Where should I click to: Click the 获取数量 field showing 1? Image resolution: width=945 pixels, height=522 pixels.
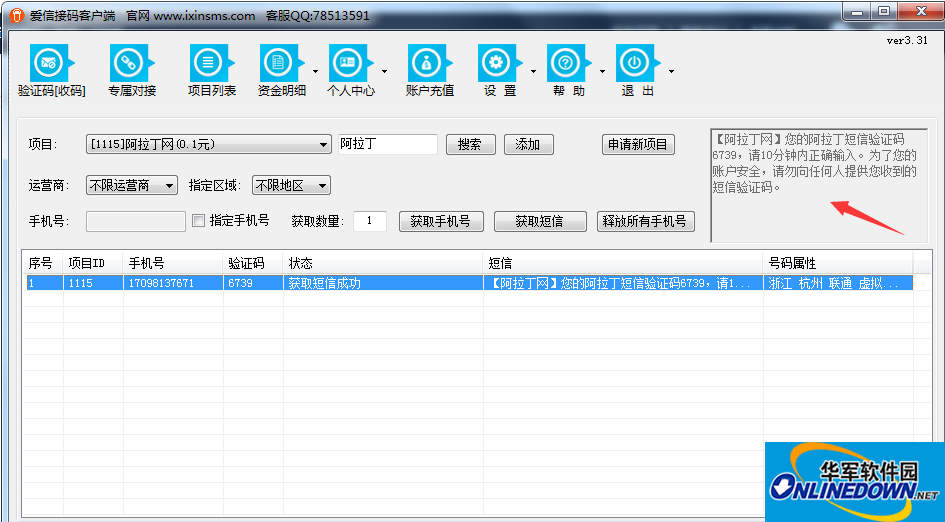(369, 221)
